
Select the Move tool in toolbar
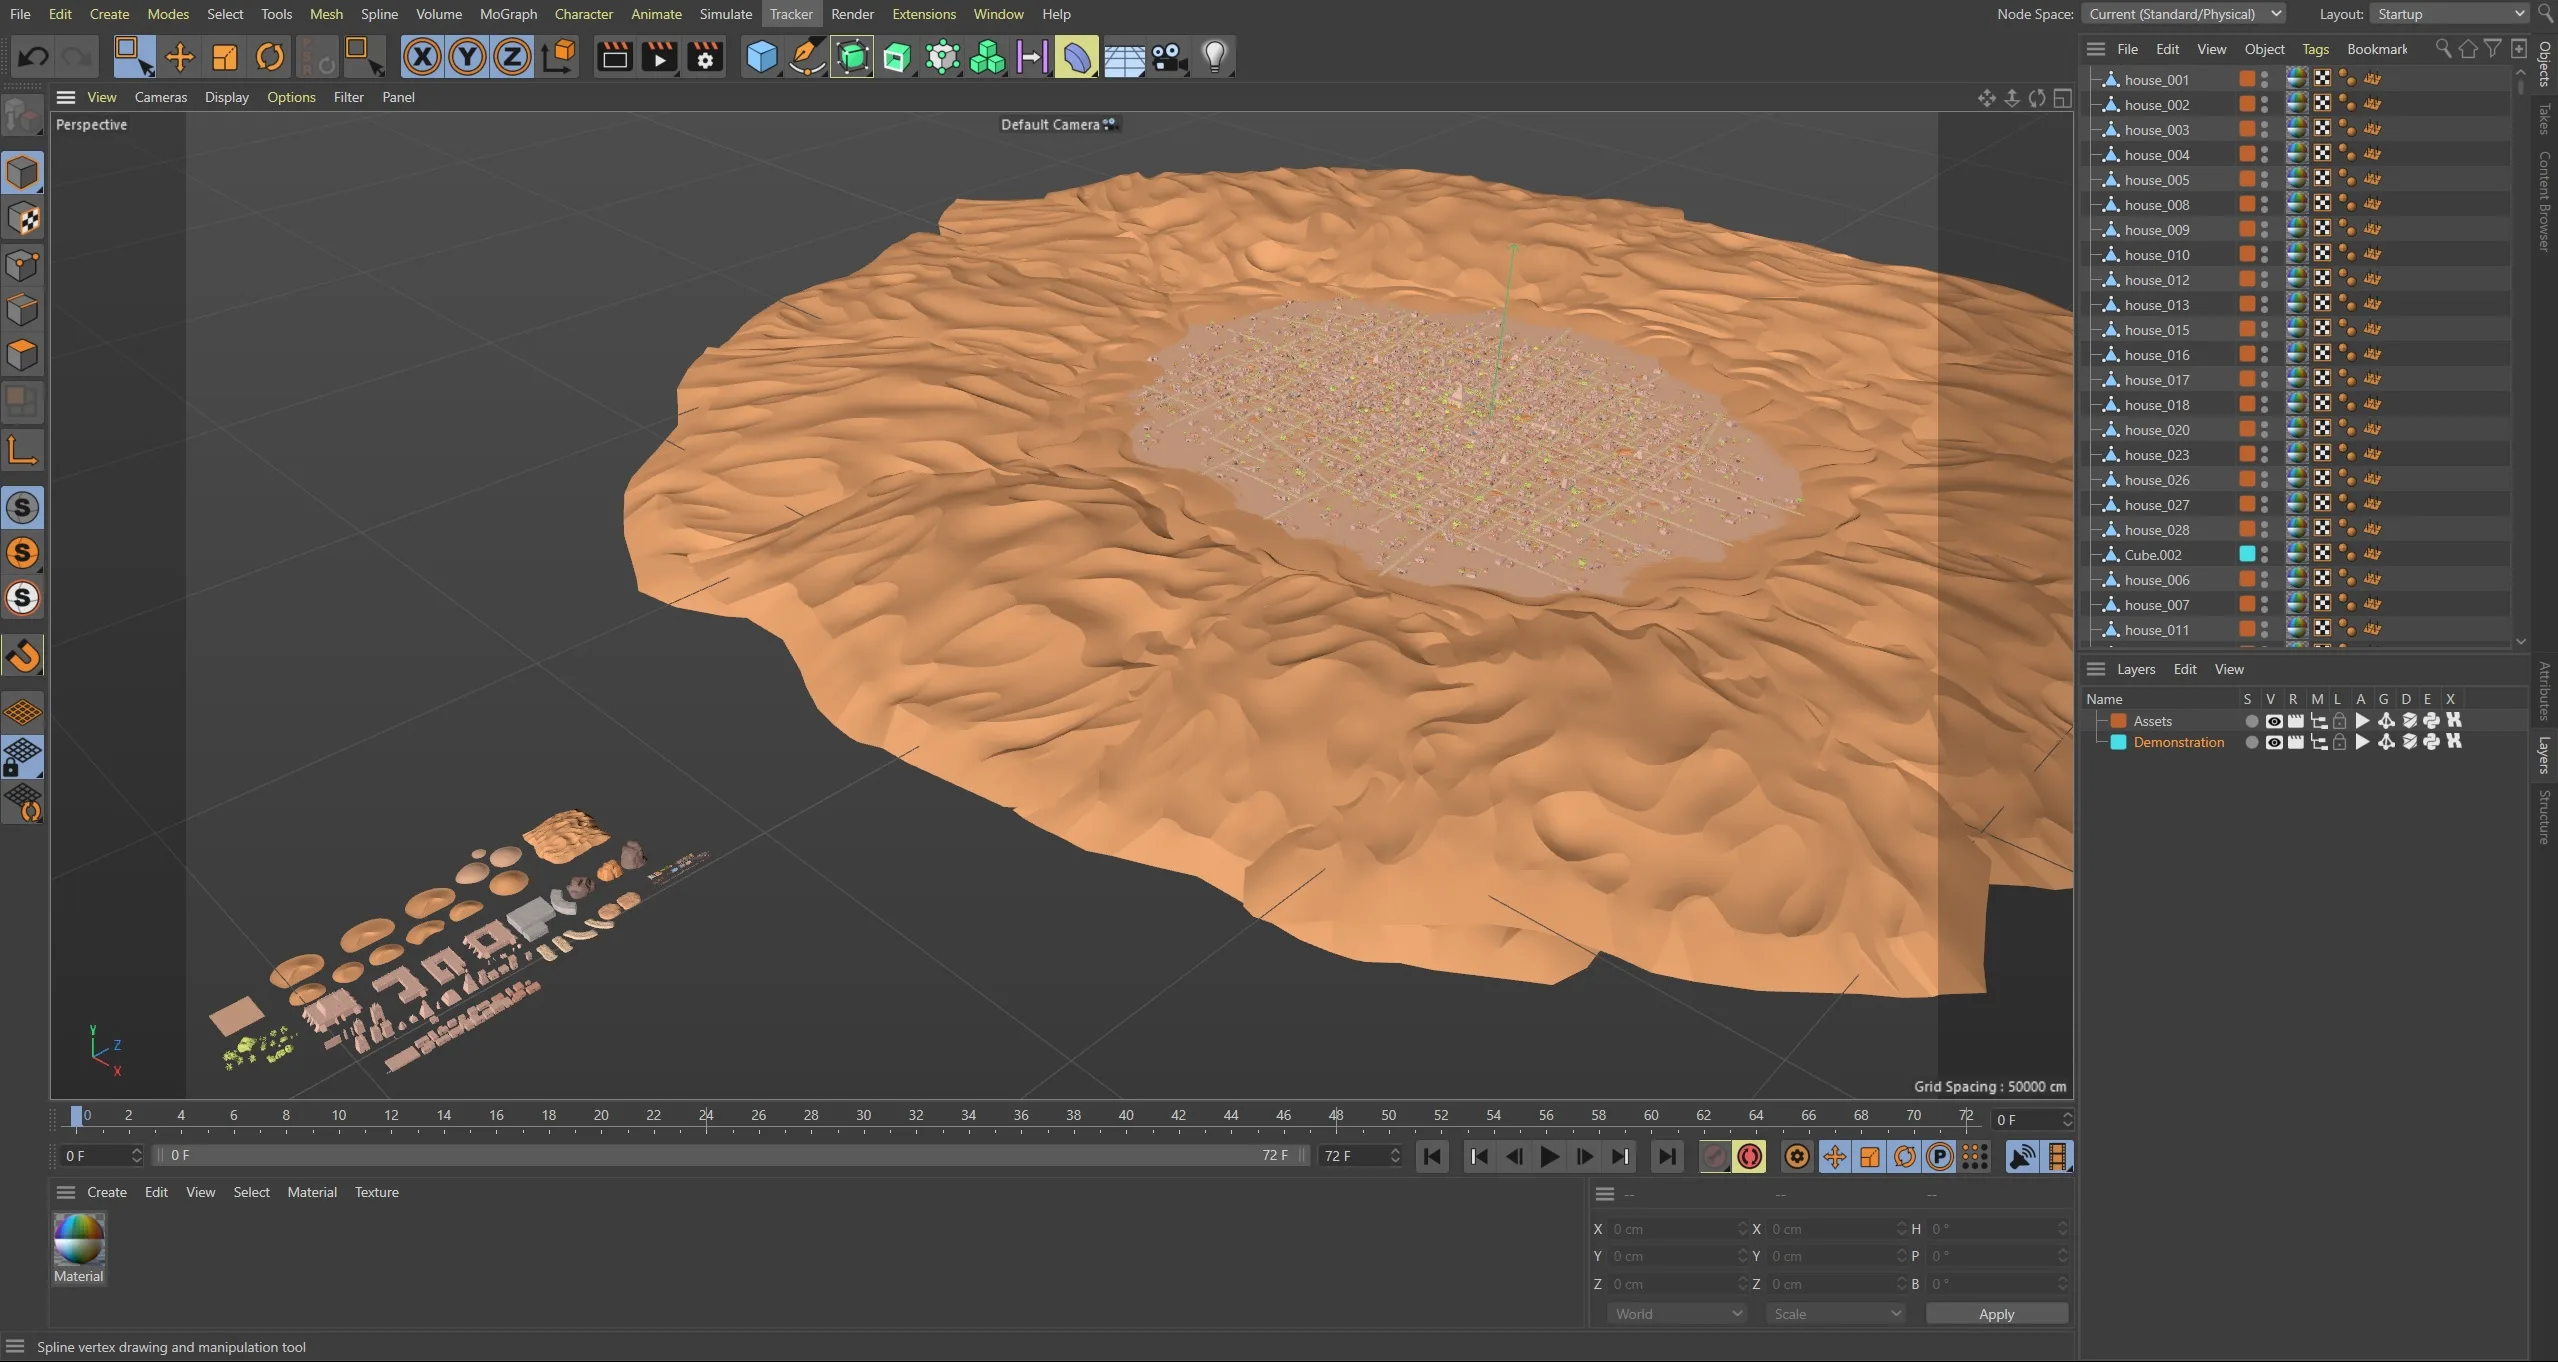click(179, 57)
